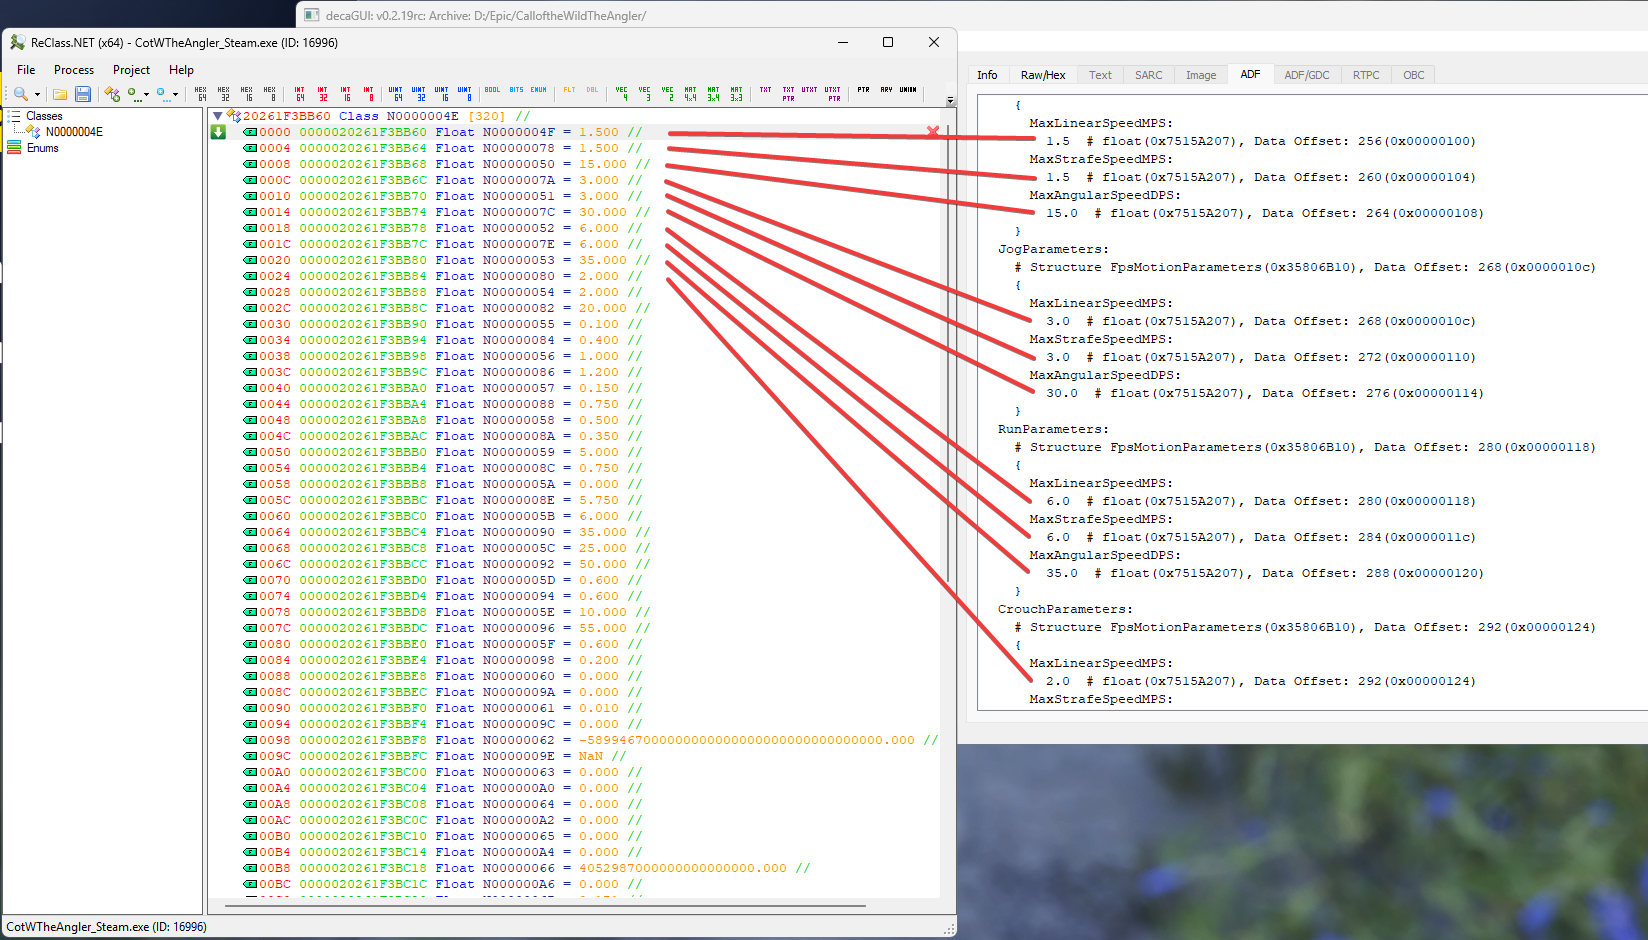1648x940 pixels.
Task: Select the PTR pointer node type
Action: point(863,90)
